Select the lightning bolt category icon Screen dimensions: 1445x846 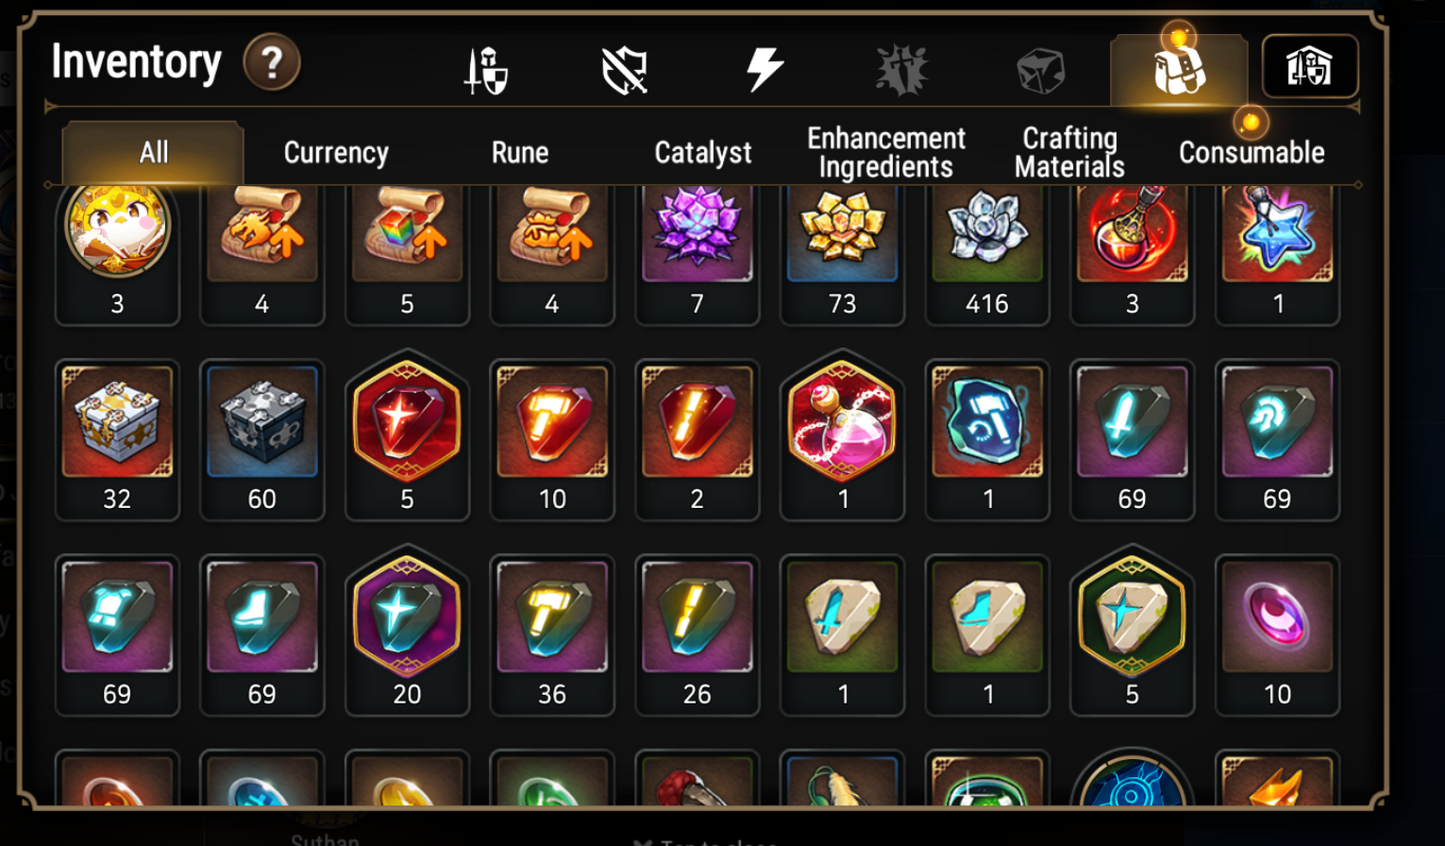click(764, 70)
